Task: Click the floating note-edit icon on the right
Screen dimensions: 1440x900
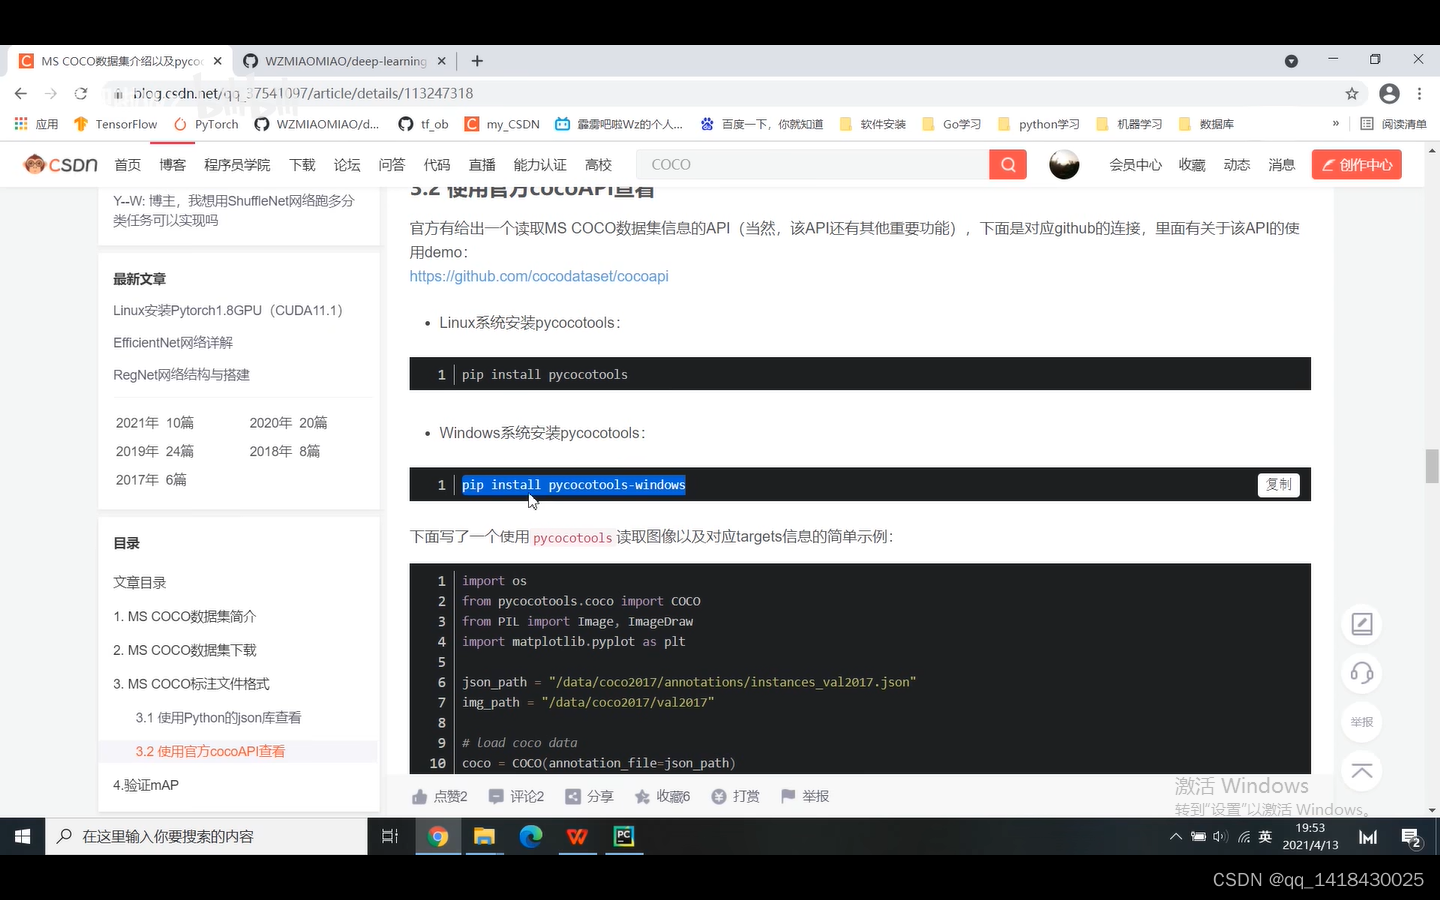Action: click(1362, 624)
